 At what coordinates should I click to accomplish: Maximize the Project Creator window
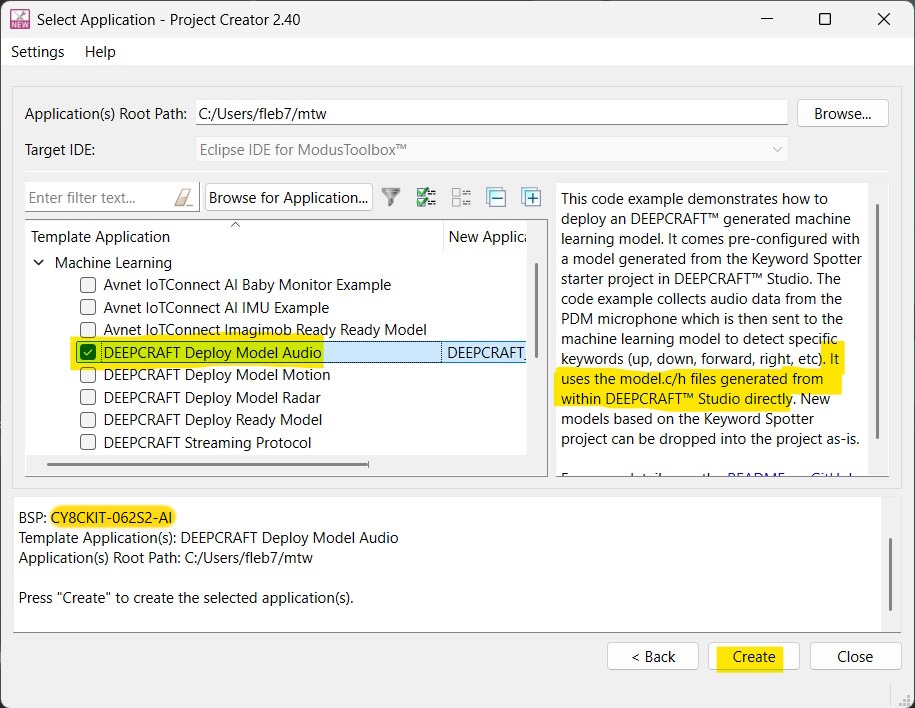pyautogui.click(x=825, y=19)
